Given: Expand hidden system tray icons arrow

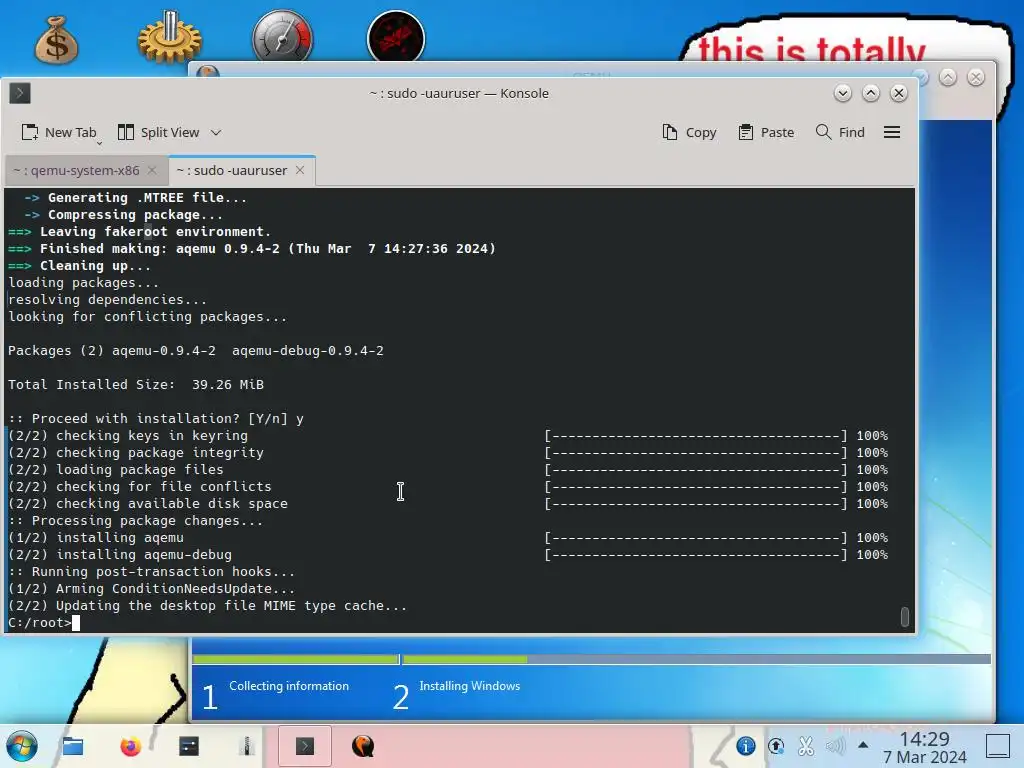Looking at the screenshot, I should tap(863, 745).
